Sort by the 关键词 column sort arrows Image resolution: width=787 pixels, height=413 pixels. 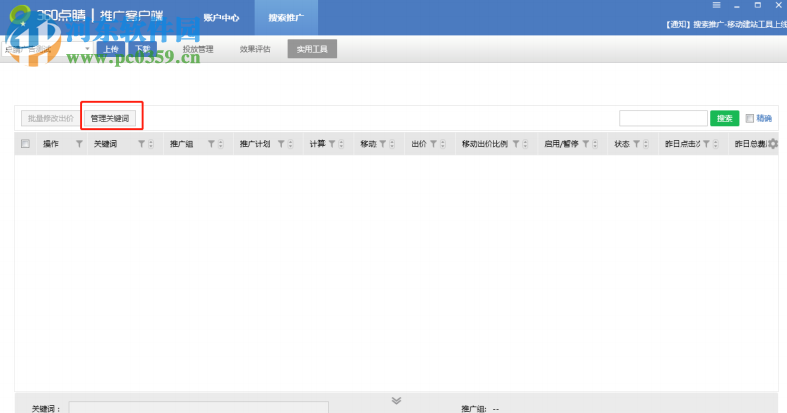tap(151, 144)
